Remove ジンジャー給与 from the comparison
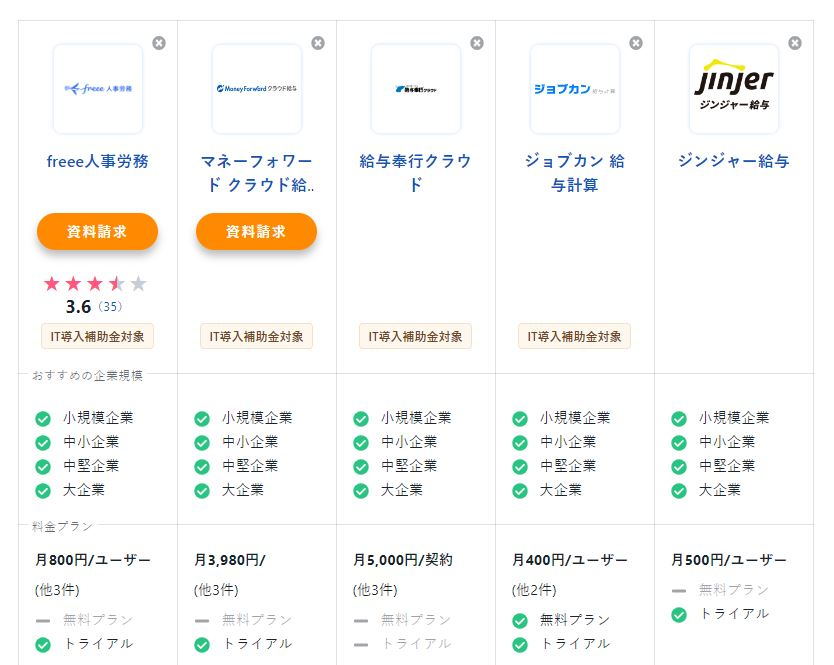 795,43
